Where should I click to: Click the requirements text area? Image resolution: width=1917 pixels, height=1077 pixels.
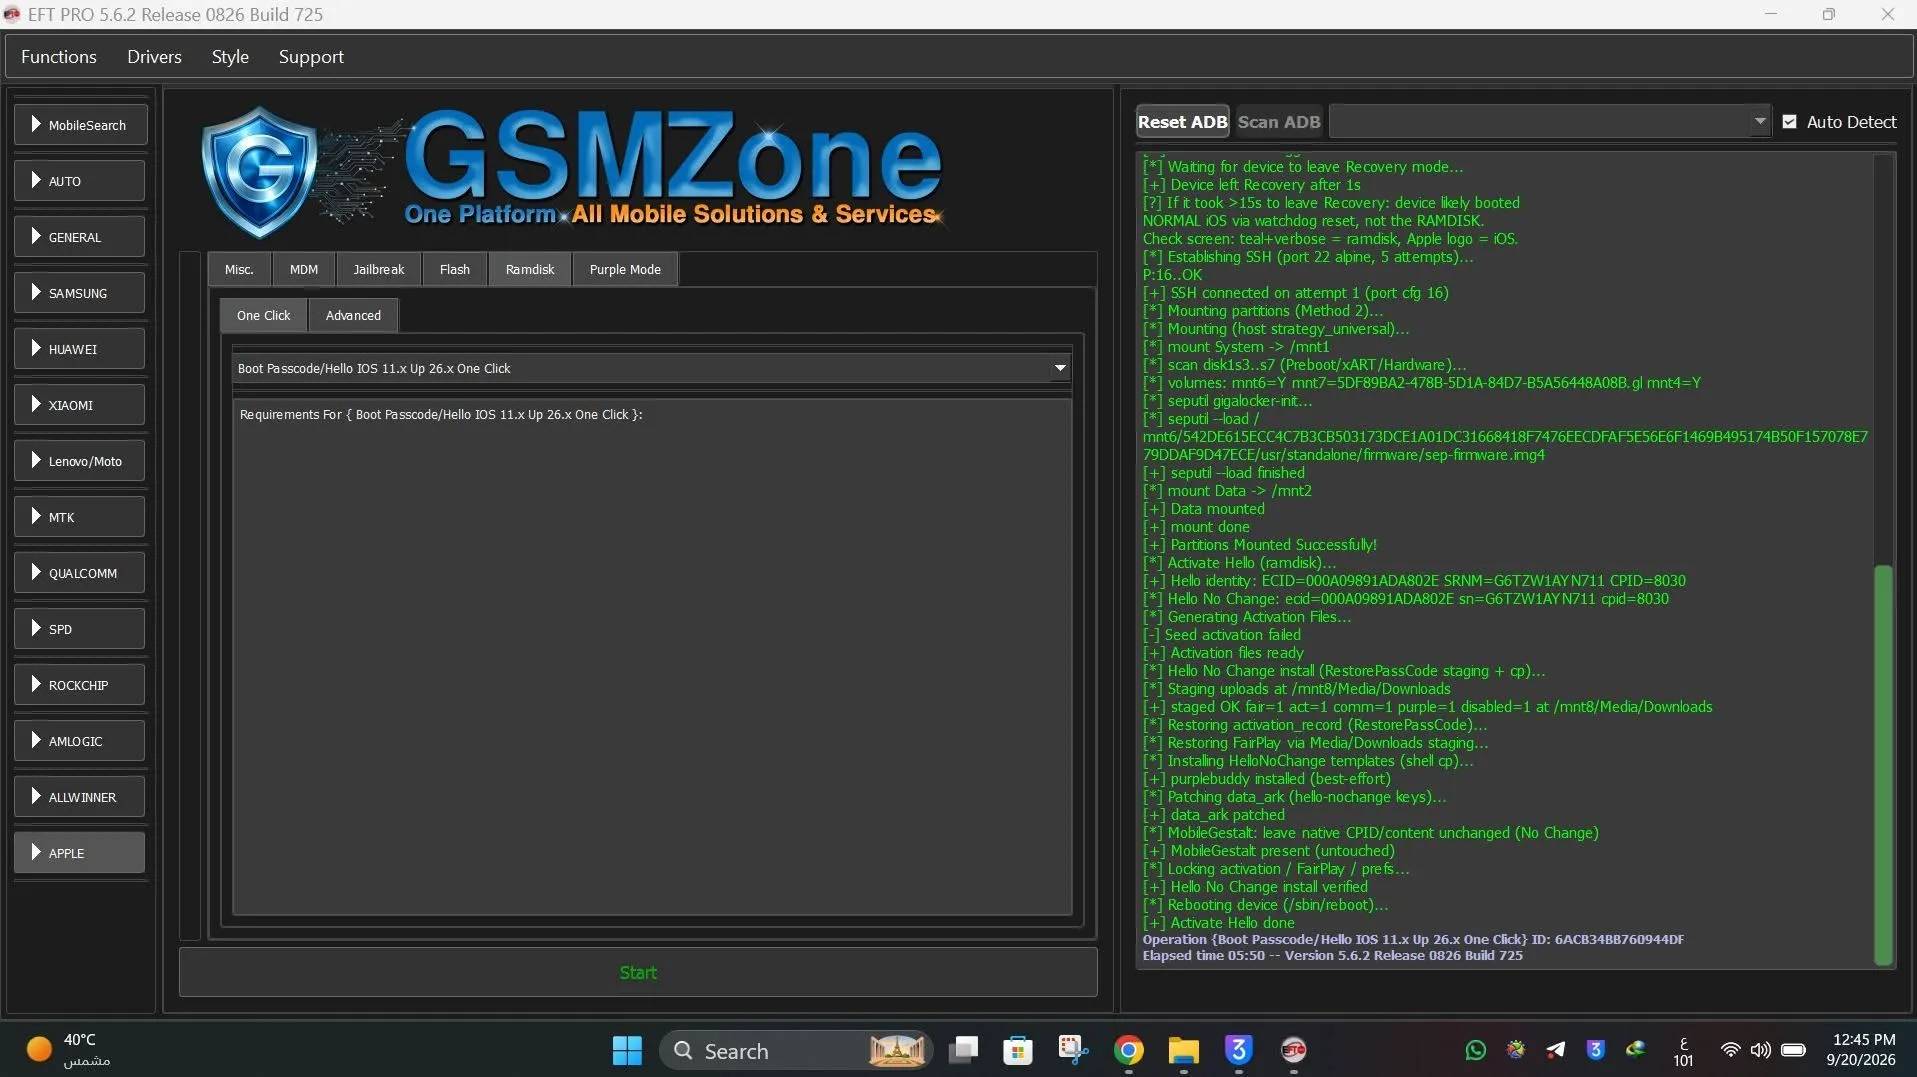(x=652, y=657)
